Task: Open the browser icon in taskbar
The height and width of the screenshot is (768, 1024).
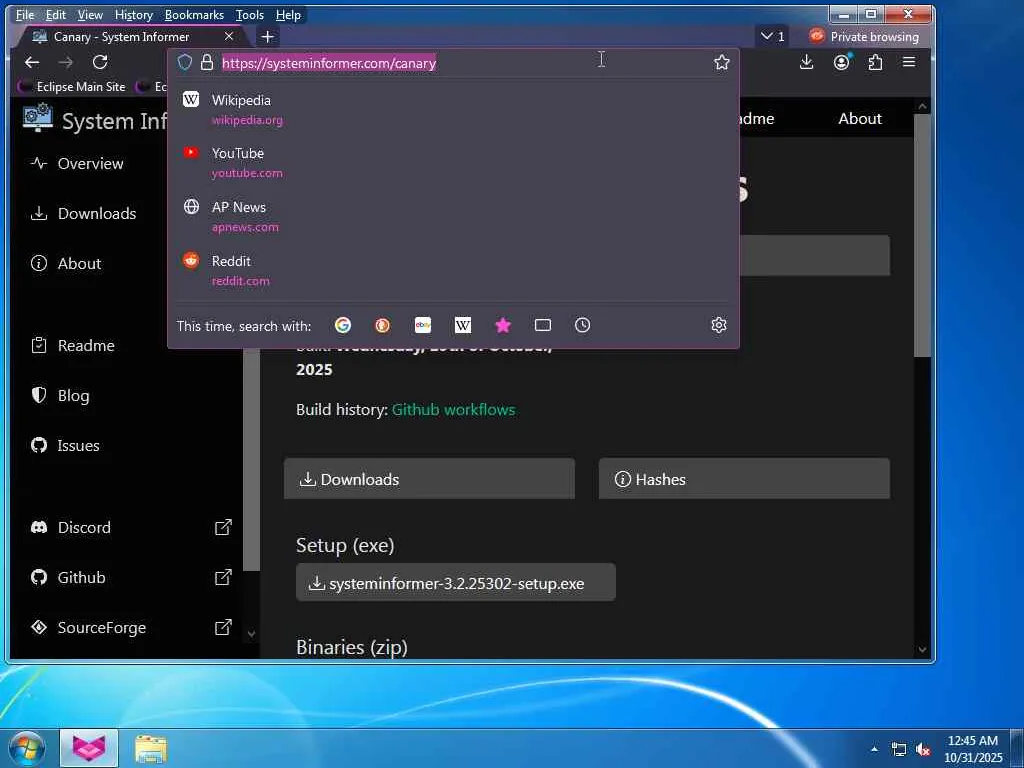Action: [89, 748]
